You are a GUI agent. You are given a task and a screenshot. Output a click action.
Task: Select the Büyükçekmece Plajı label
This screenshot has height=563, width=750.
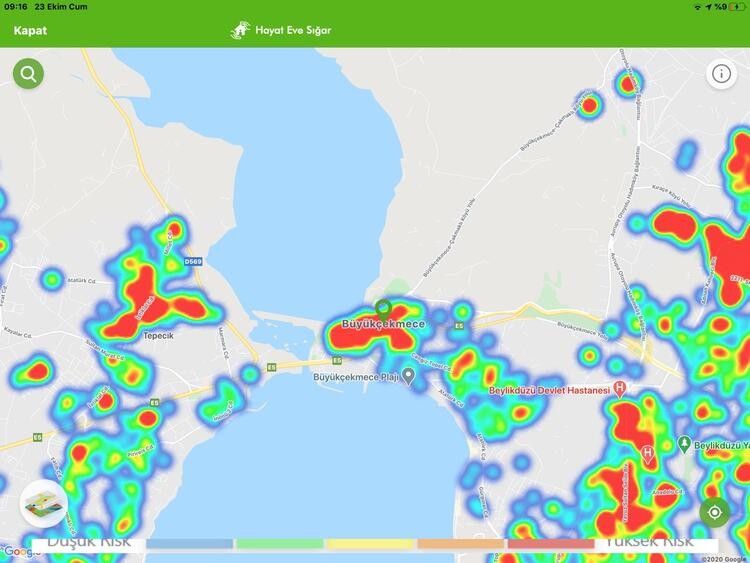click(356, 377)
